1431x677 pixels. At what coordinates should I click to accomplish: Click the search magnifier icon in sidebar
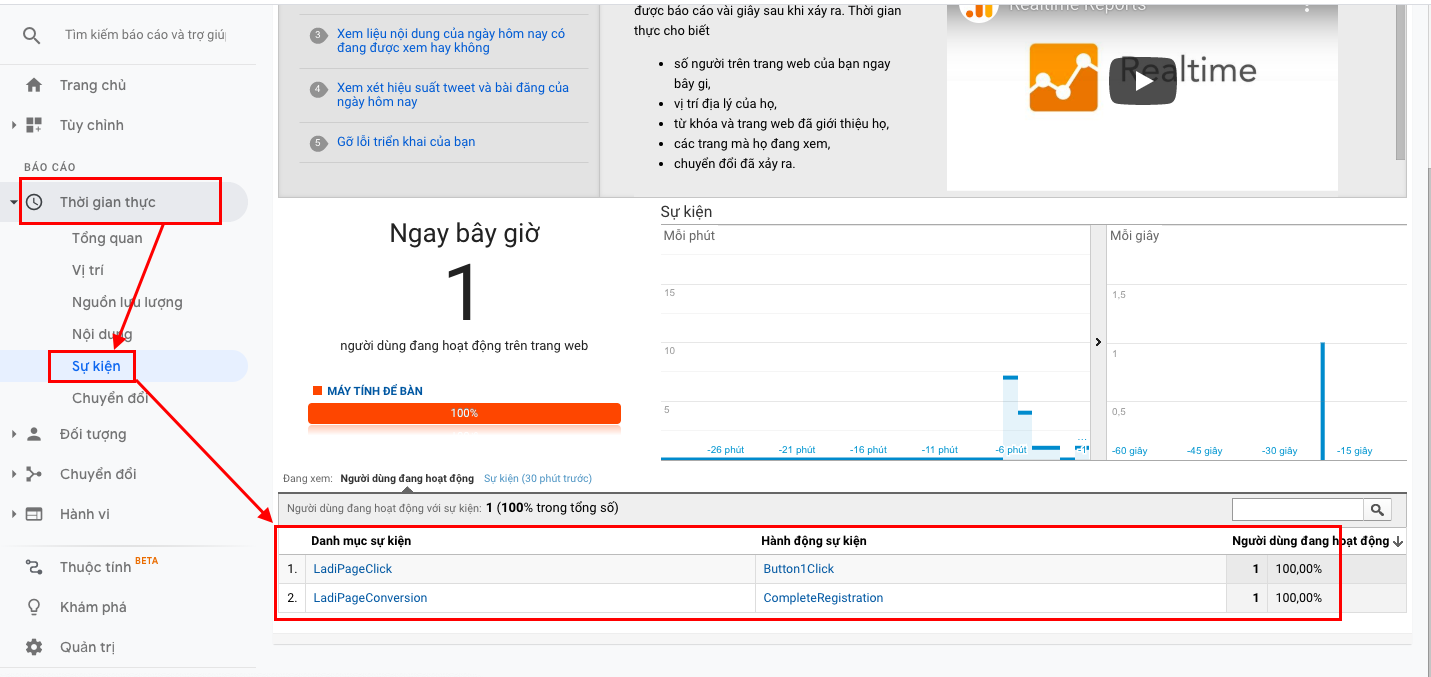coord(32,35)
